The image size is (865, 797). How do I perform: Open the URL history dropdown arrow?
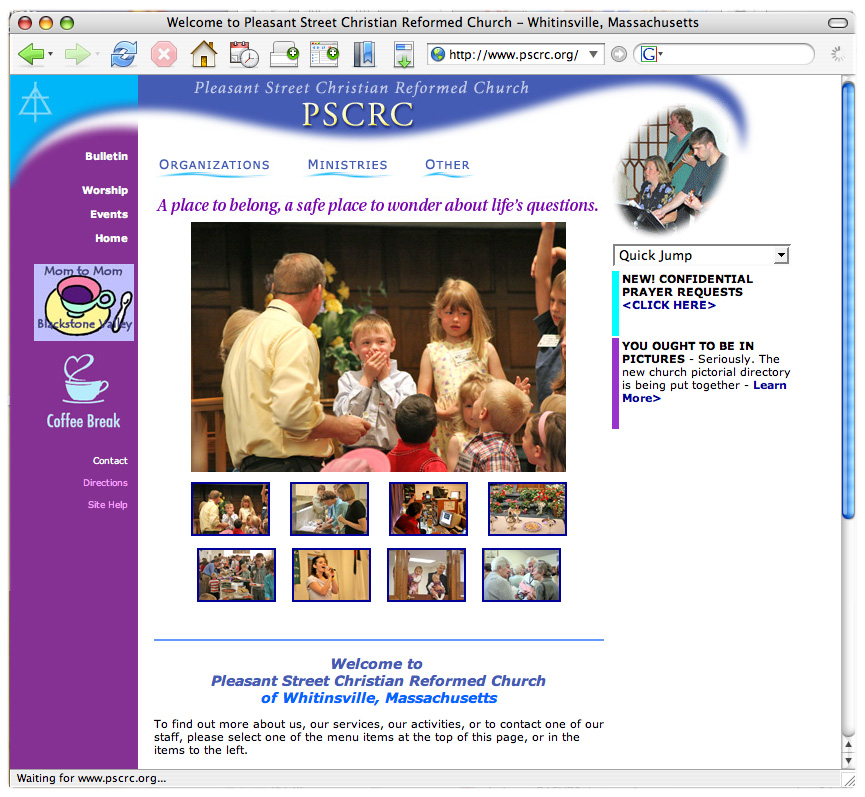593,54
